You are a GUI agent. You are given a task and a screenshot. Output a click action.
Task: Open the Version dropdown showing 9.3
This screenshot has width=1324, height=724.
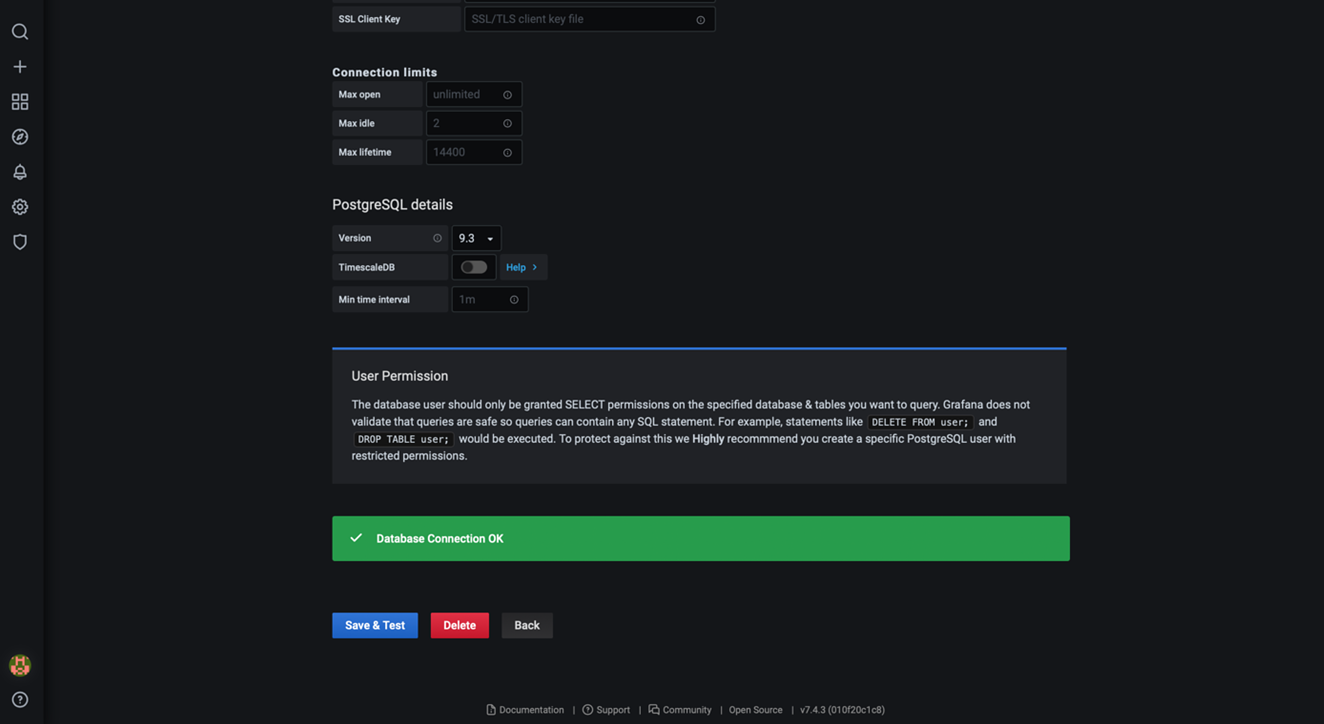(x=476, y=238)
